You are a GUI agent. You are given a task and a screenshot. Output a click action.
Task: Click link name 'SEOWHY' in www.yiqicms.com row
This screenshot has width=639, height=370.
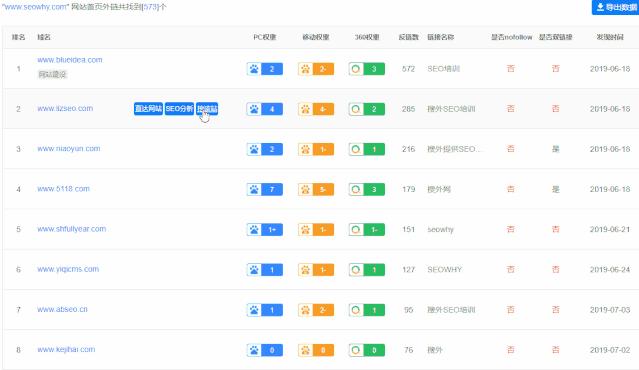point(444,270)
